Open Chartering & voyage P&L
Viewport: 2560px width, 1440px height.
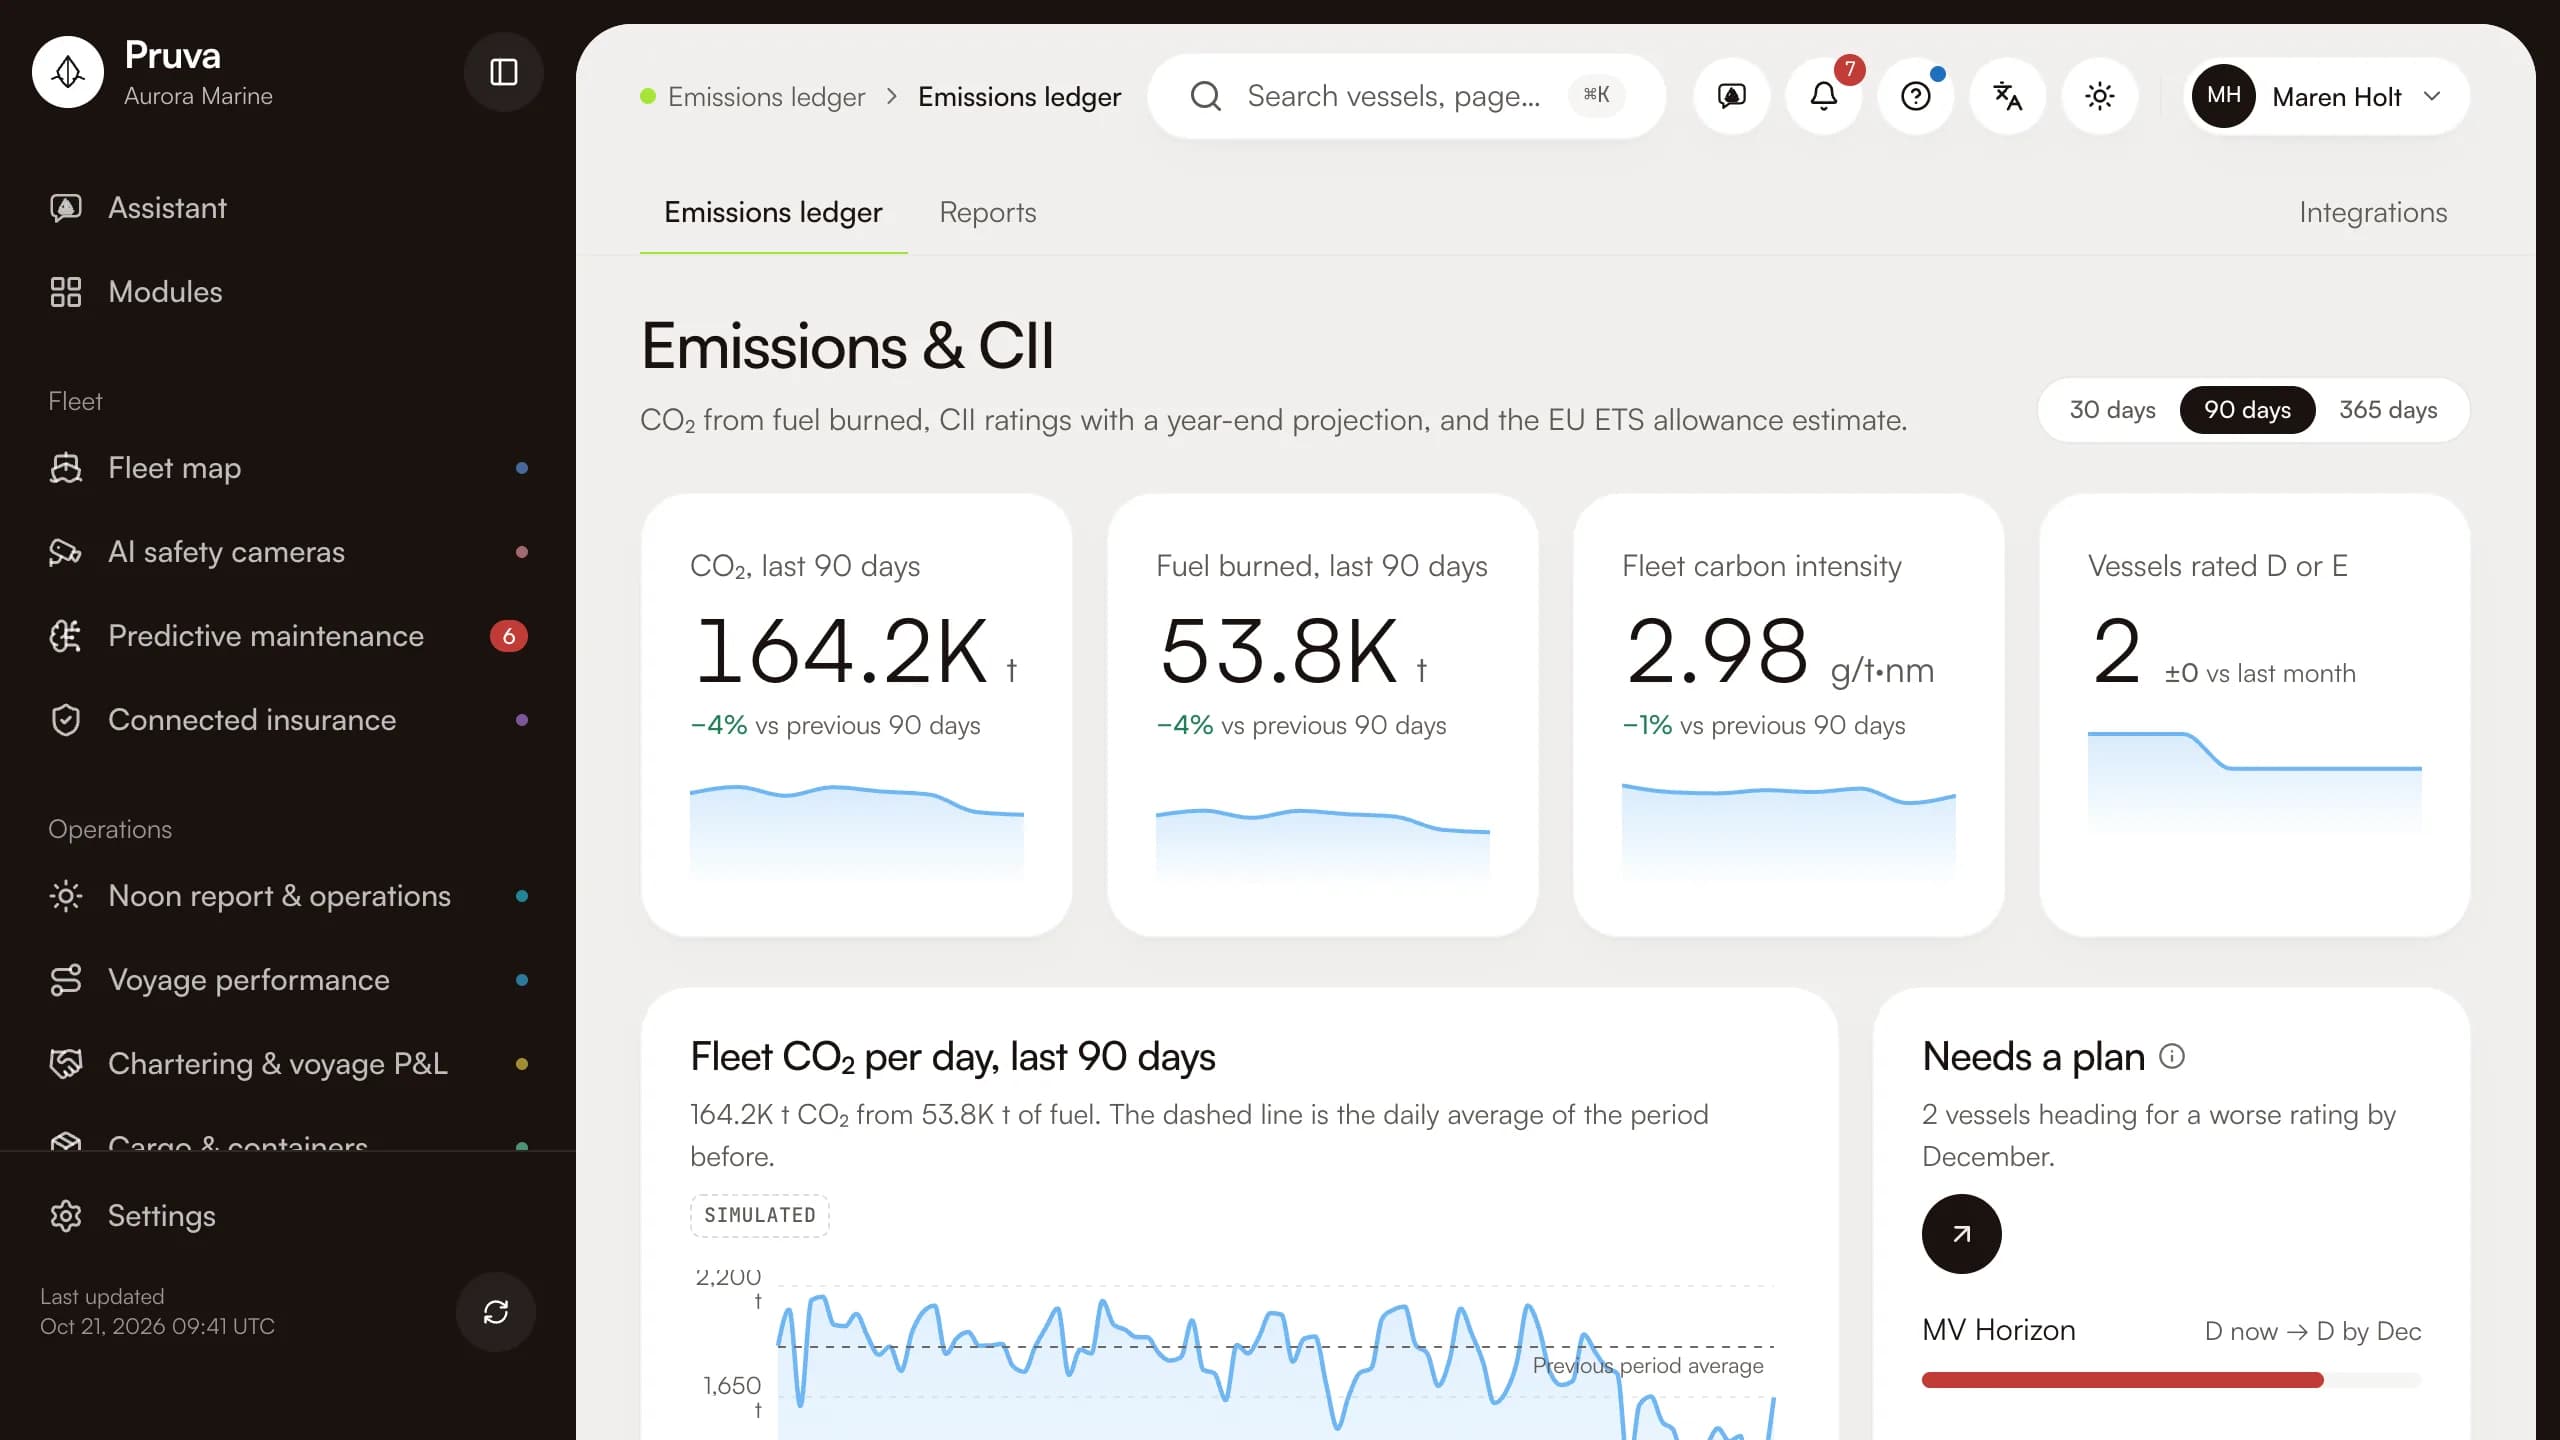coord(288,1064)
